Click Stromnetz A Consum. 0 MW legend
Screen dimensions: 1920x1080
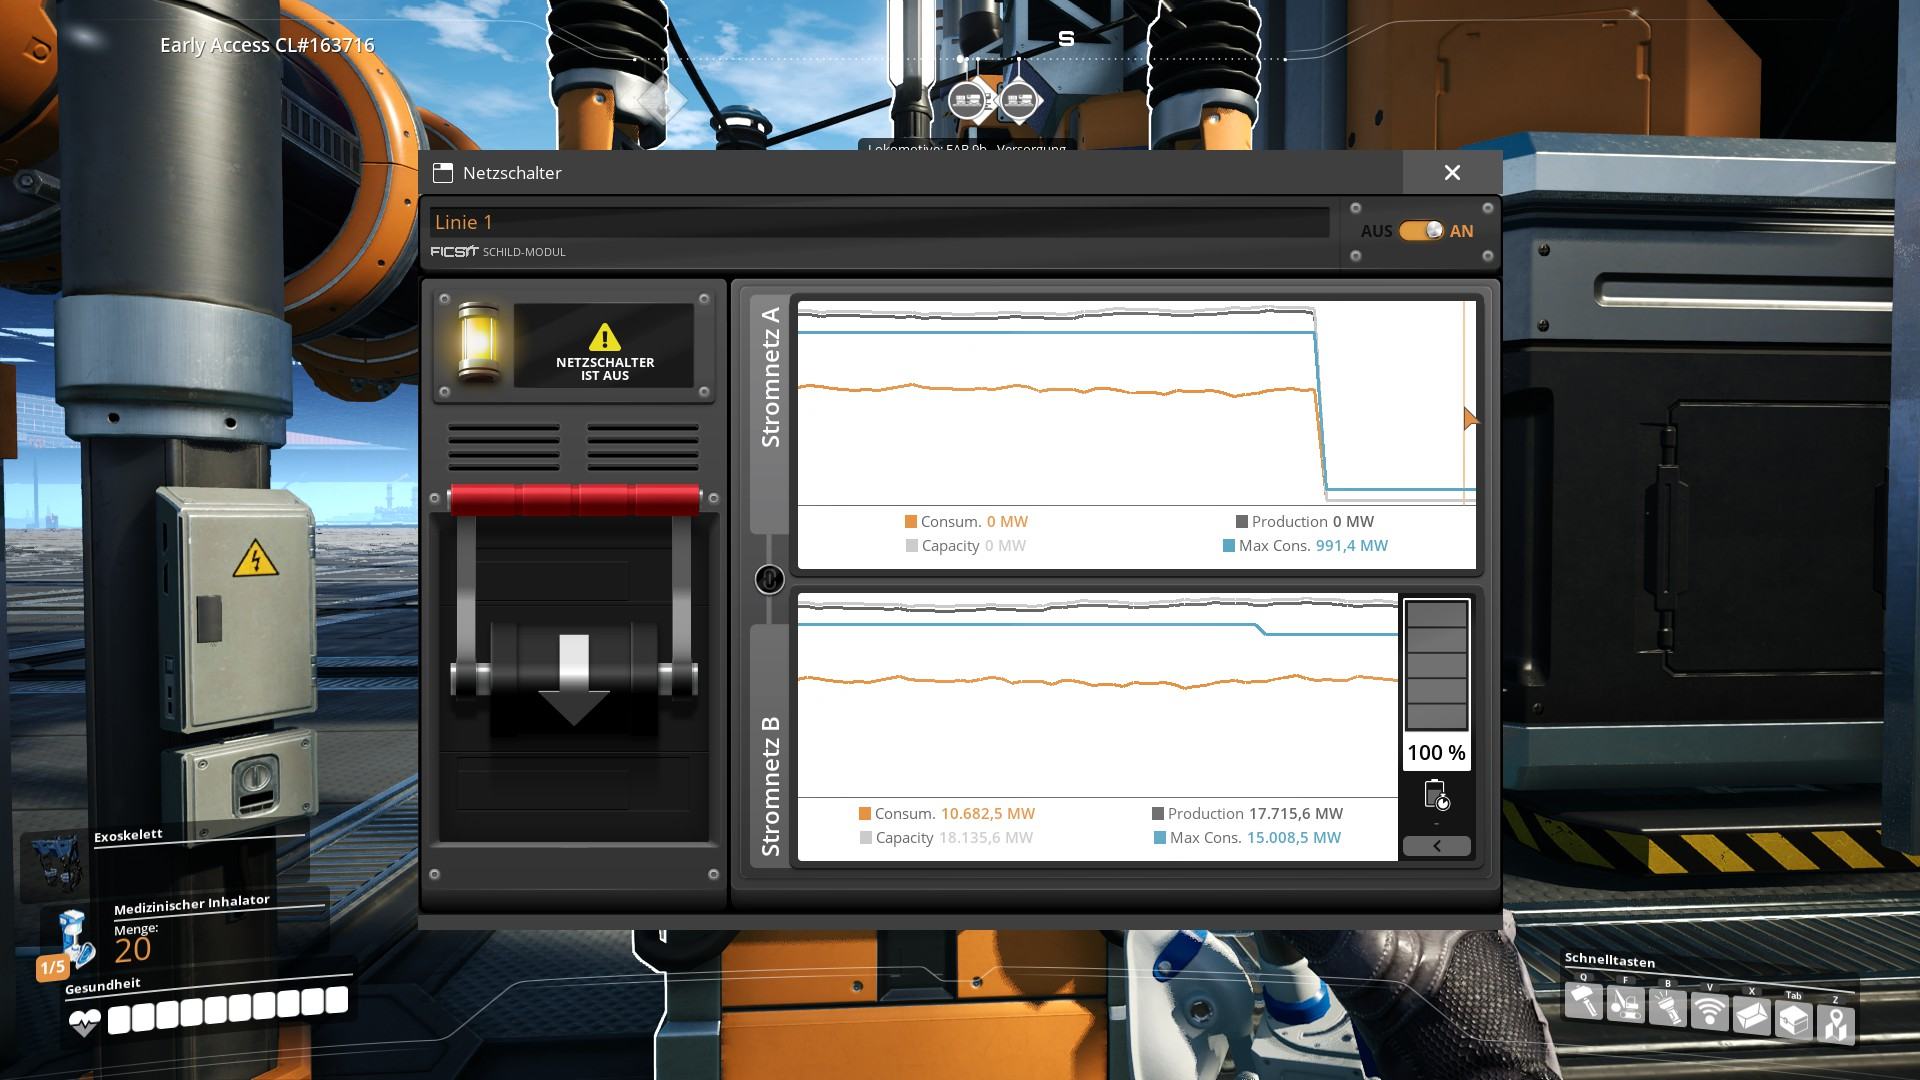966,521
